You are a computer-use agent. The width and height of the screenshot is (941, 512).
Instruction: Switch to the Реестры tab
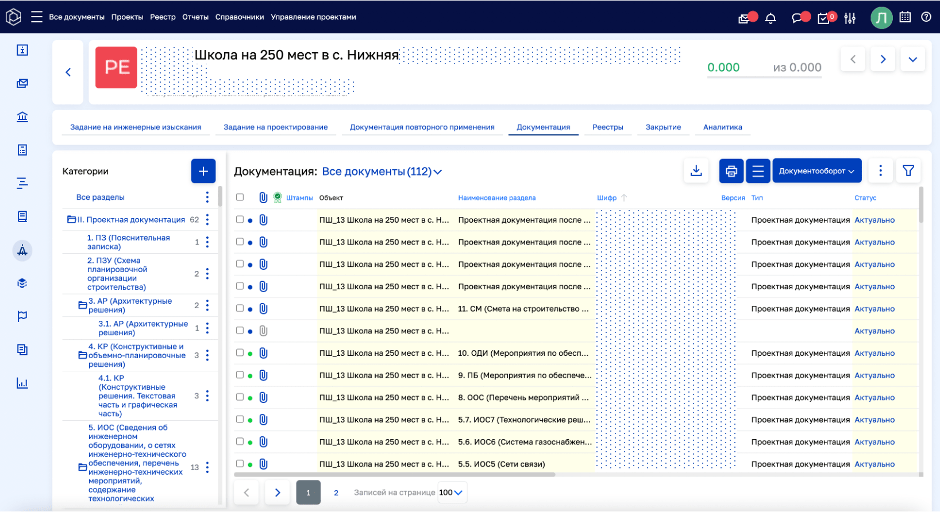(x=607, y=128)
